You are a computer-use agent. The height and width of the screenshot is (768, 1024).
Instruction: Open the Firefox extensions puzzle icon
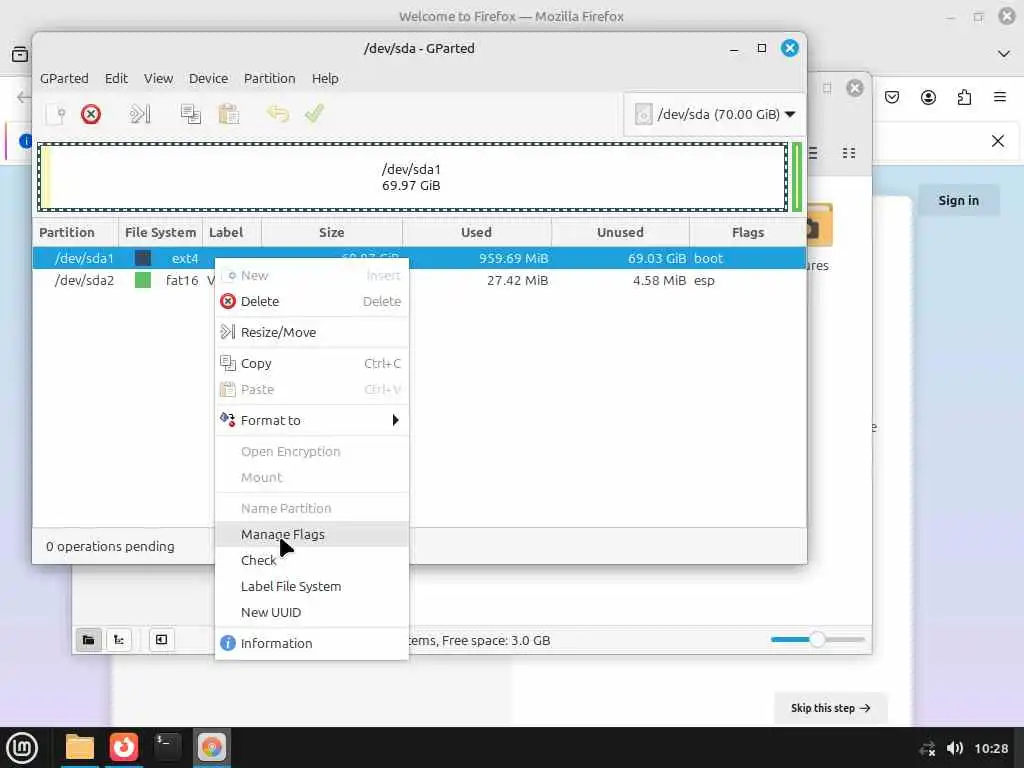pyautogui.click(x=964, y=97)
